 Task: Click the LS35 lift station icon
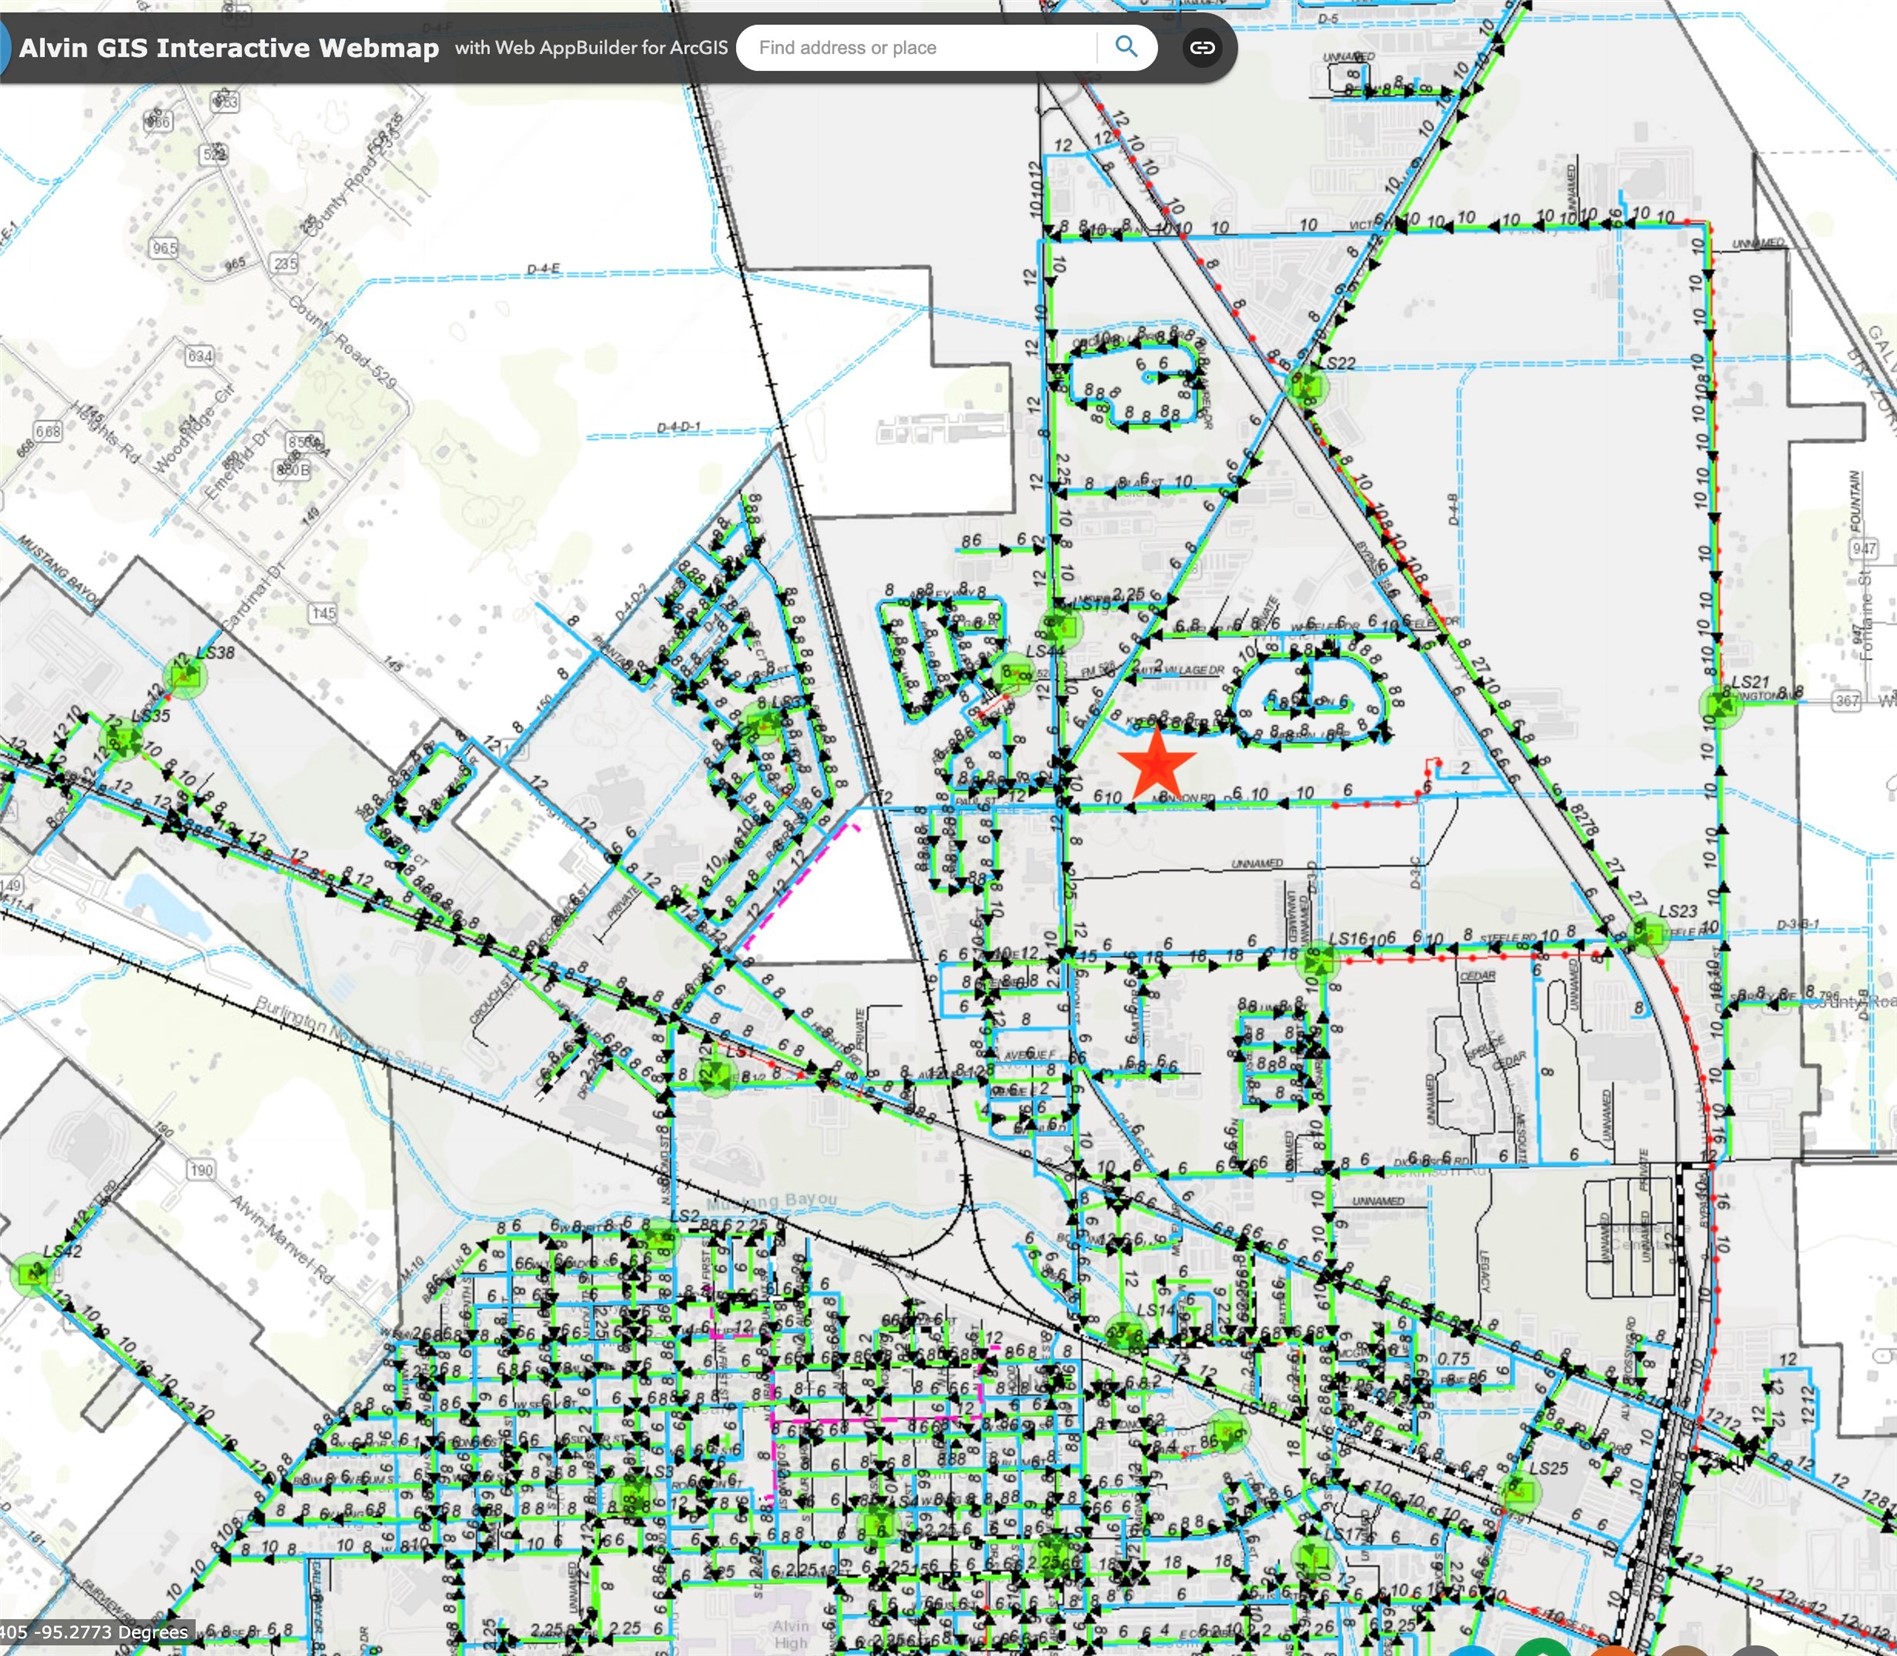[x=123, y=738]
